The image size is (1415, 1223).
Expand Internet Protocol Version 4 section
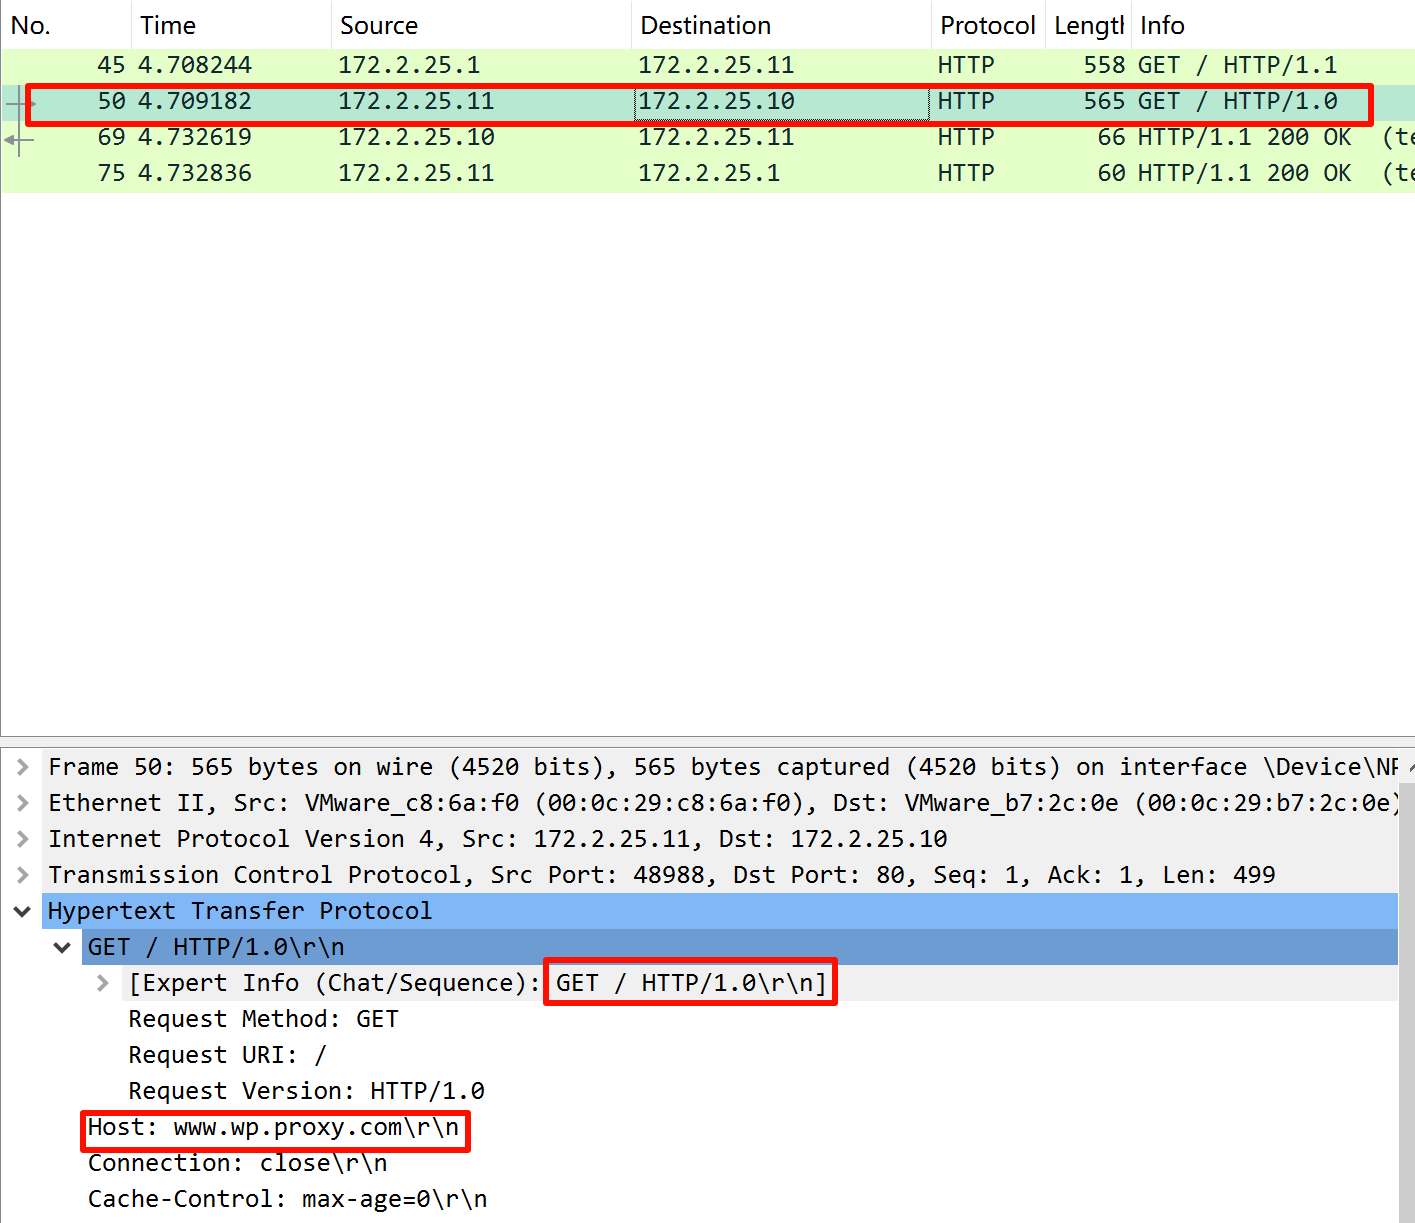(x=22, y=839)
